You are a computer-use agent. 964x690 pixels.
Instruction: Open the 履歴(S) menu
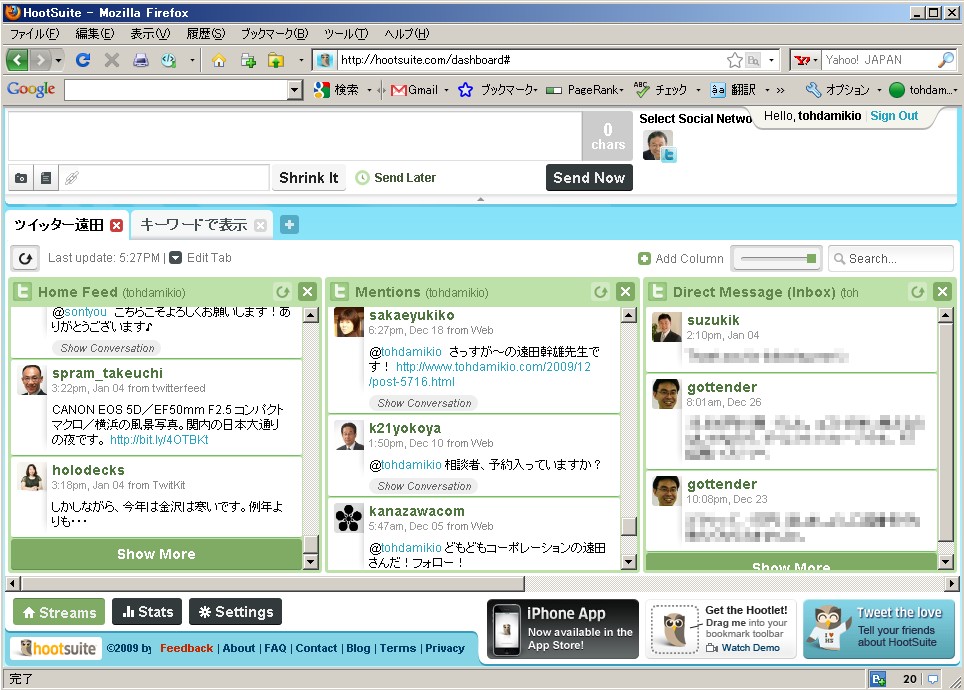[205, 33]
